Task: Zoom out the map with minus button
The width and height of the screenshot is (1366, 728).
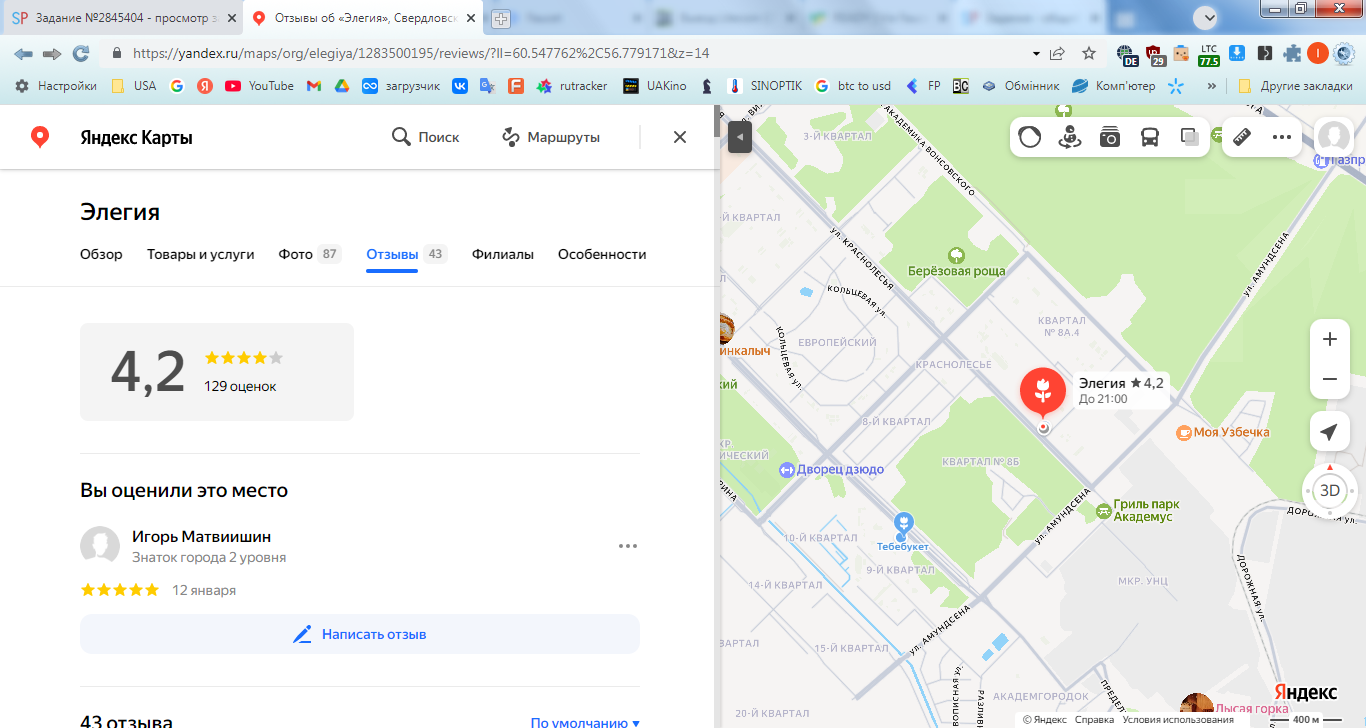Action: coord(1330,379)
